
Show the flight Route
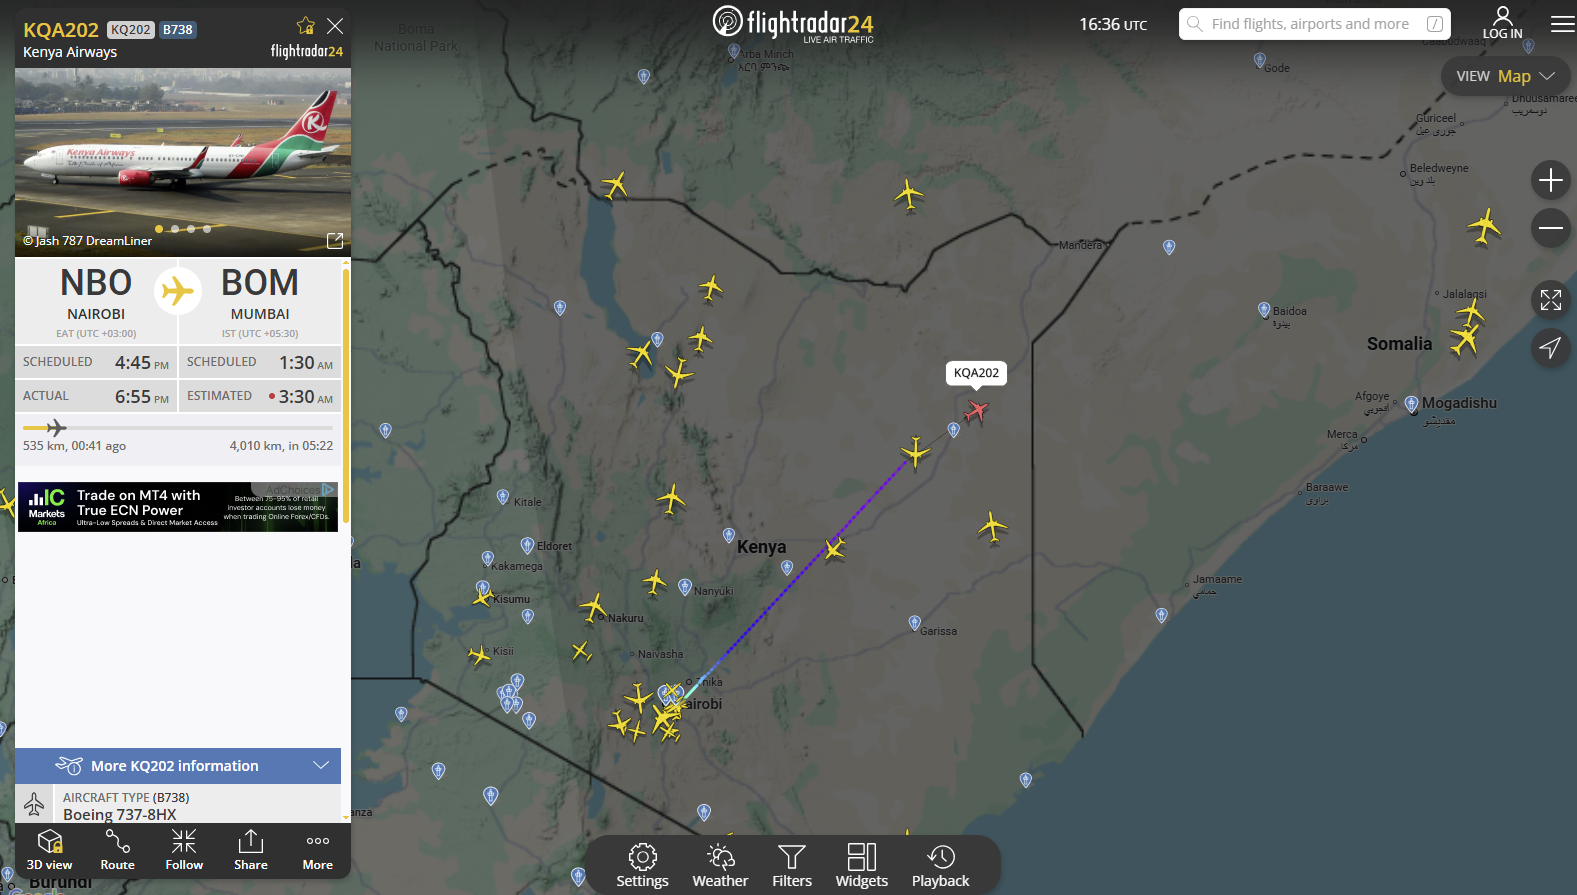click(117, 850)
